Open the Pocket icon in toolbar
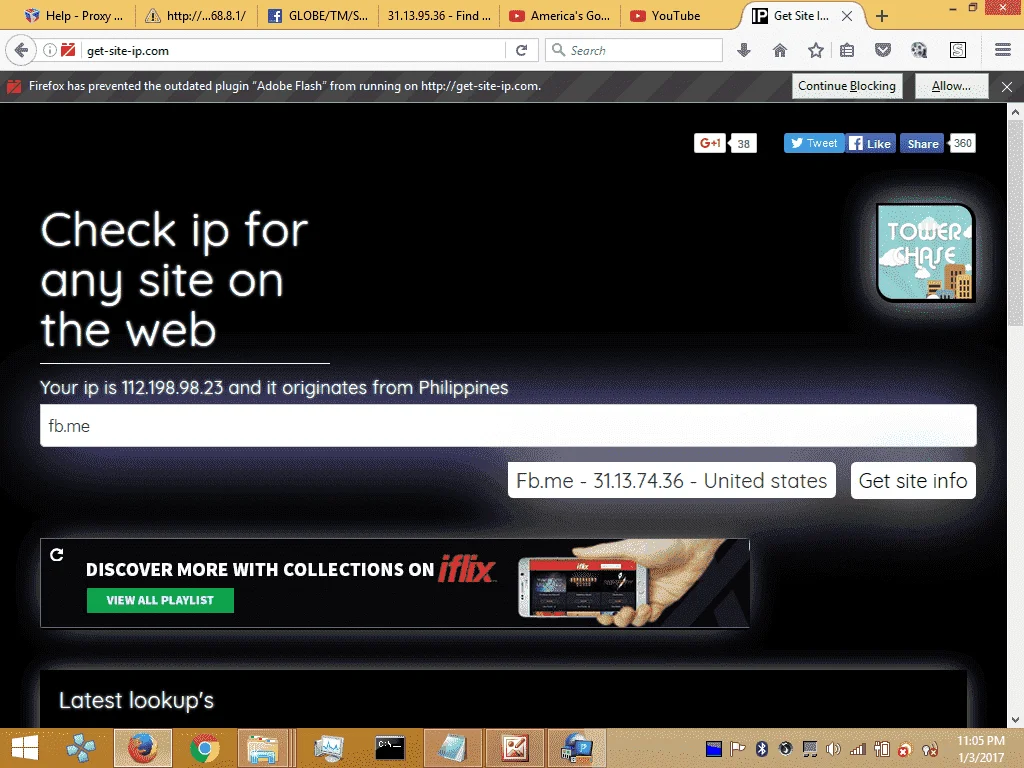 point(883,50)
